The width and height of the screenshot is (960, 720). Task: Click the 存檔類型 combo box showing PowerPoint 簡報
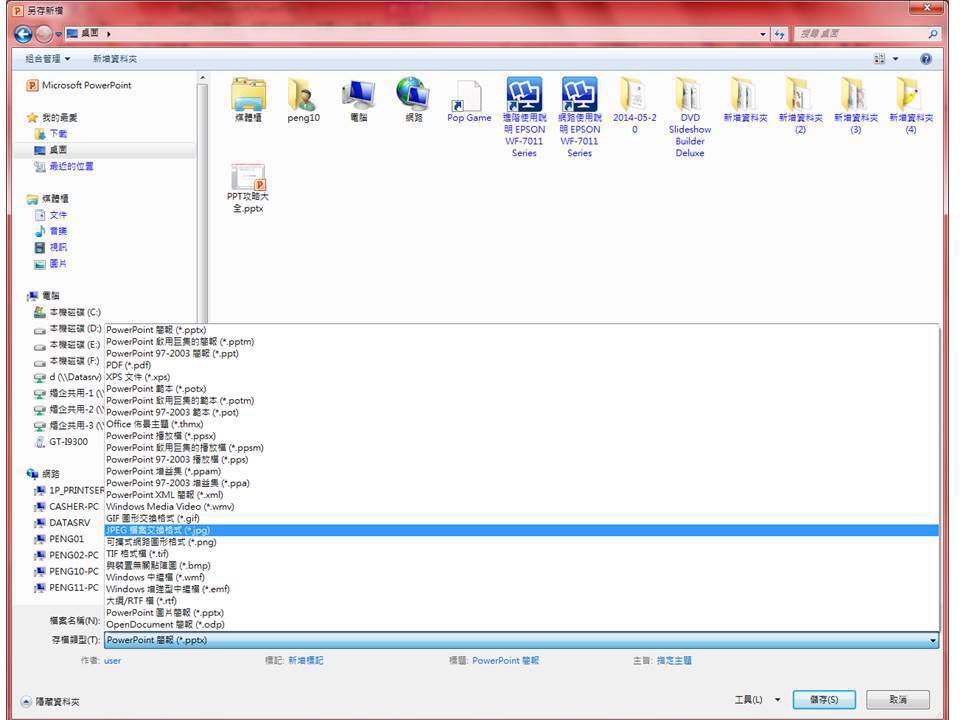point(522,640)
